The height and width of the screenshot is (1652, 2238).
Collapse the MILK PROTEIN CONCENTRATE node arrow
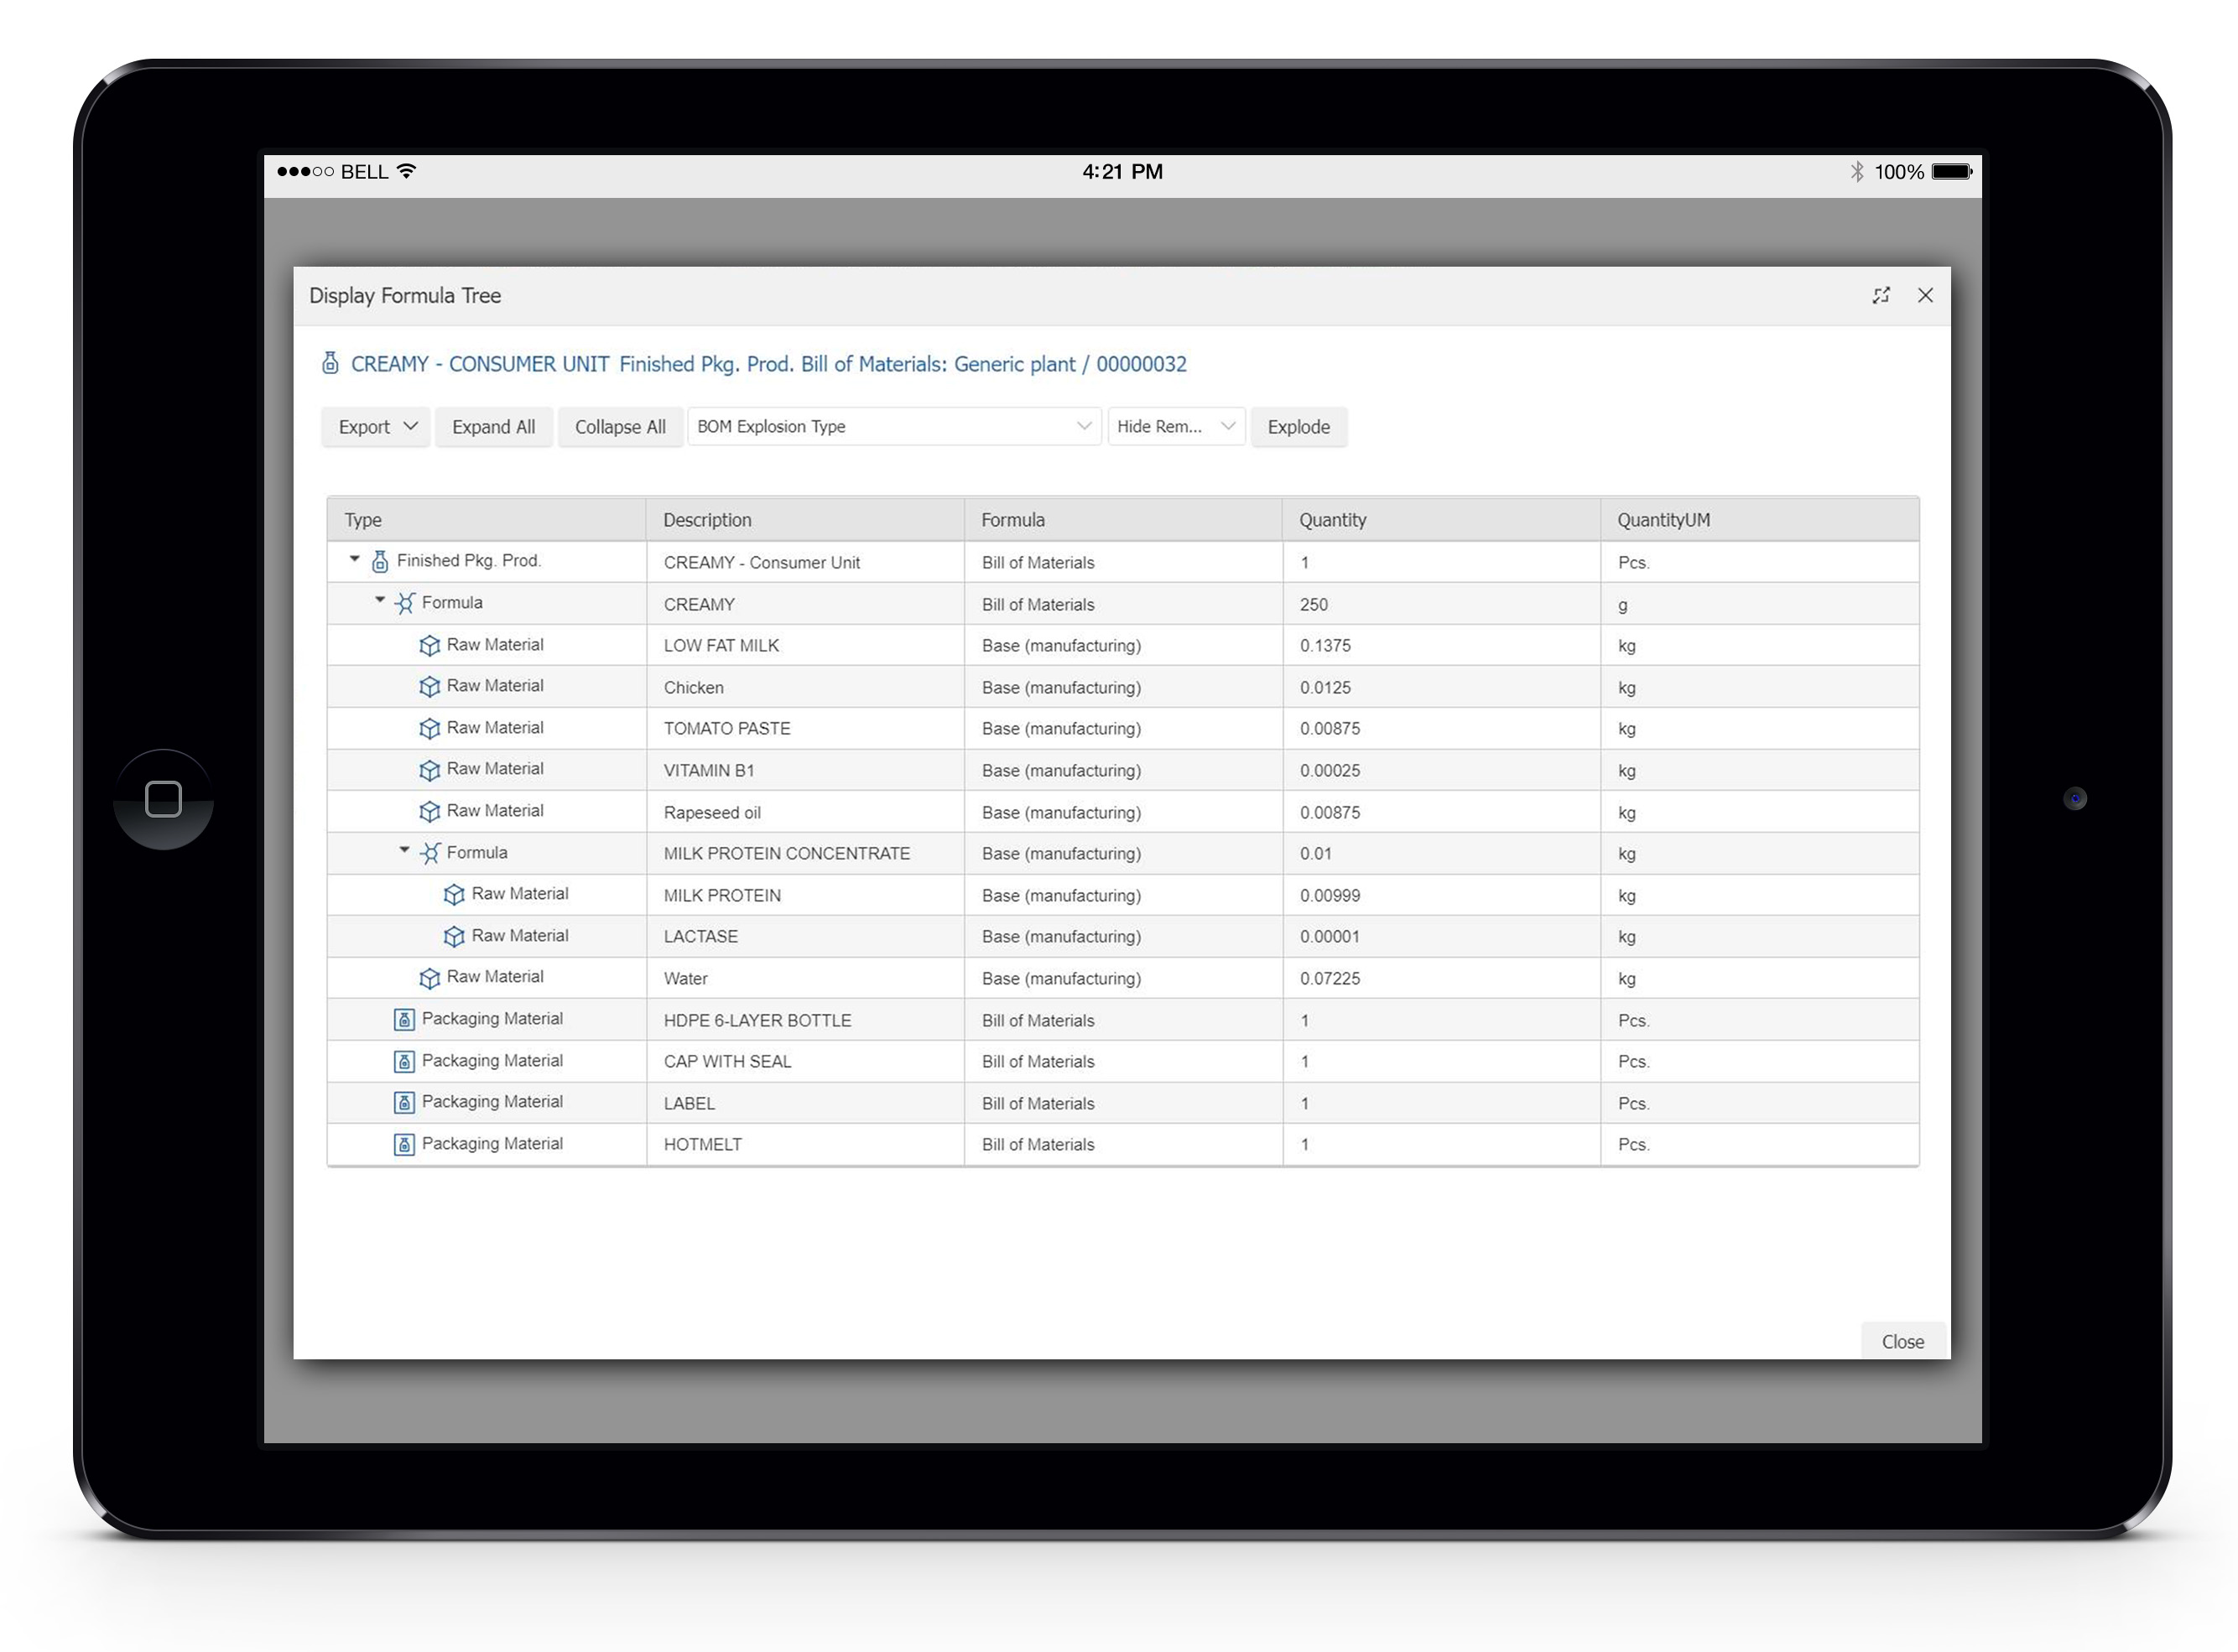pos(404,850)
